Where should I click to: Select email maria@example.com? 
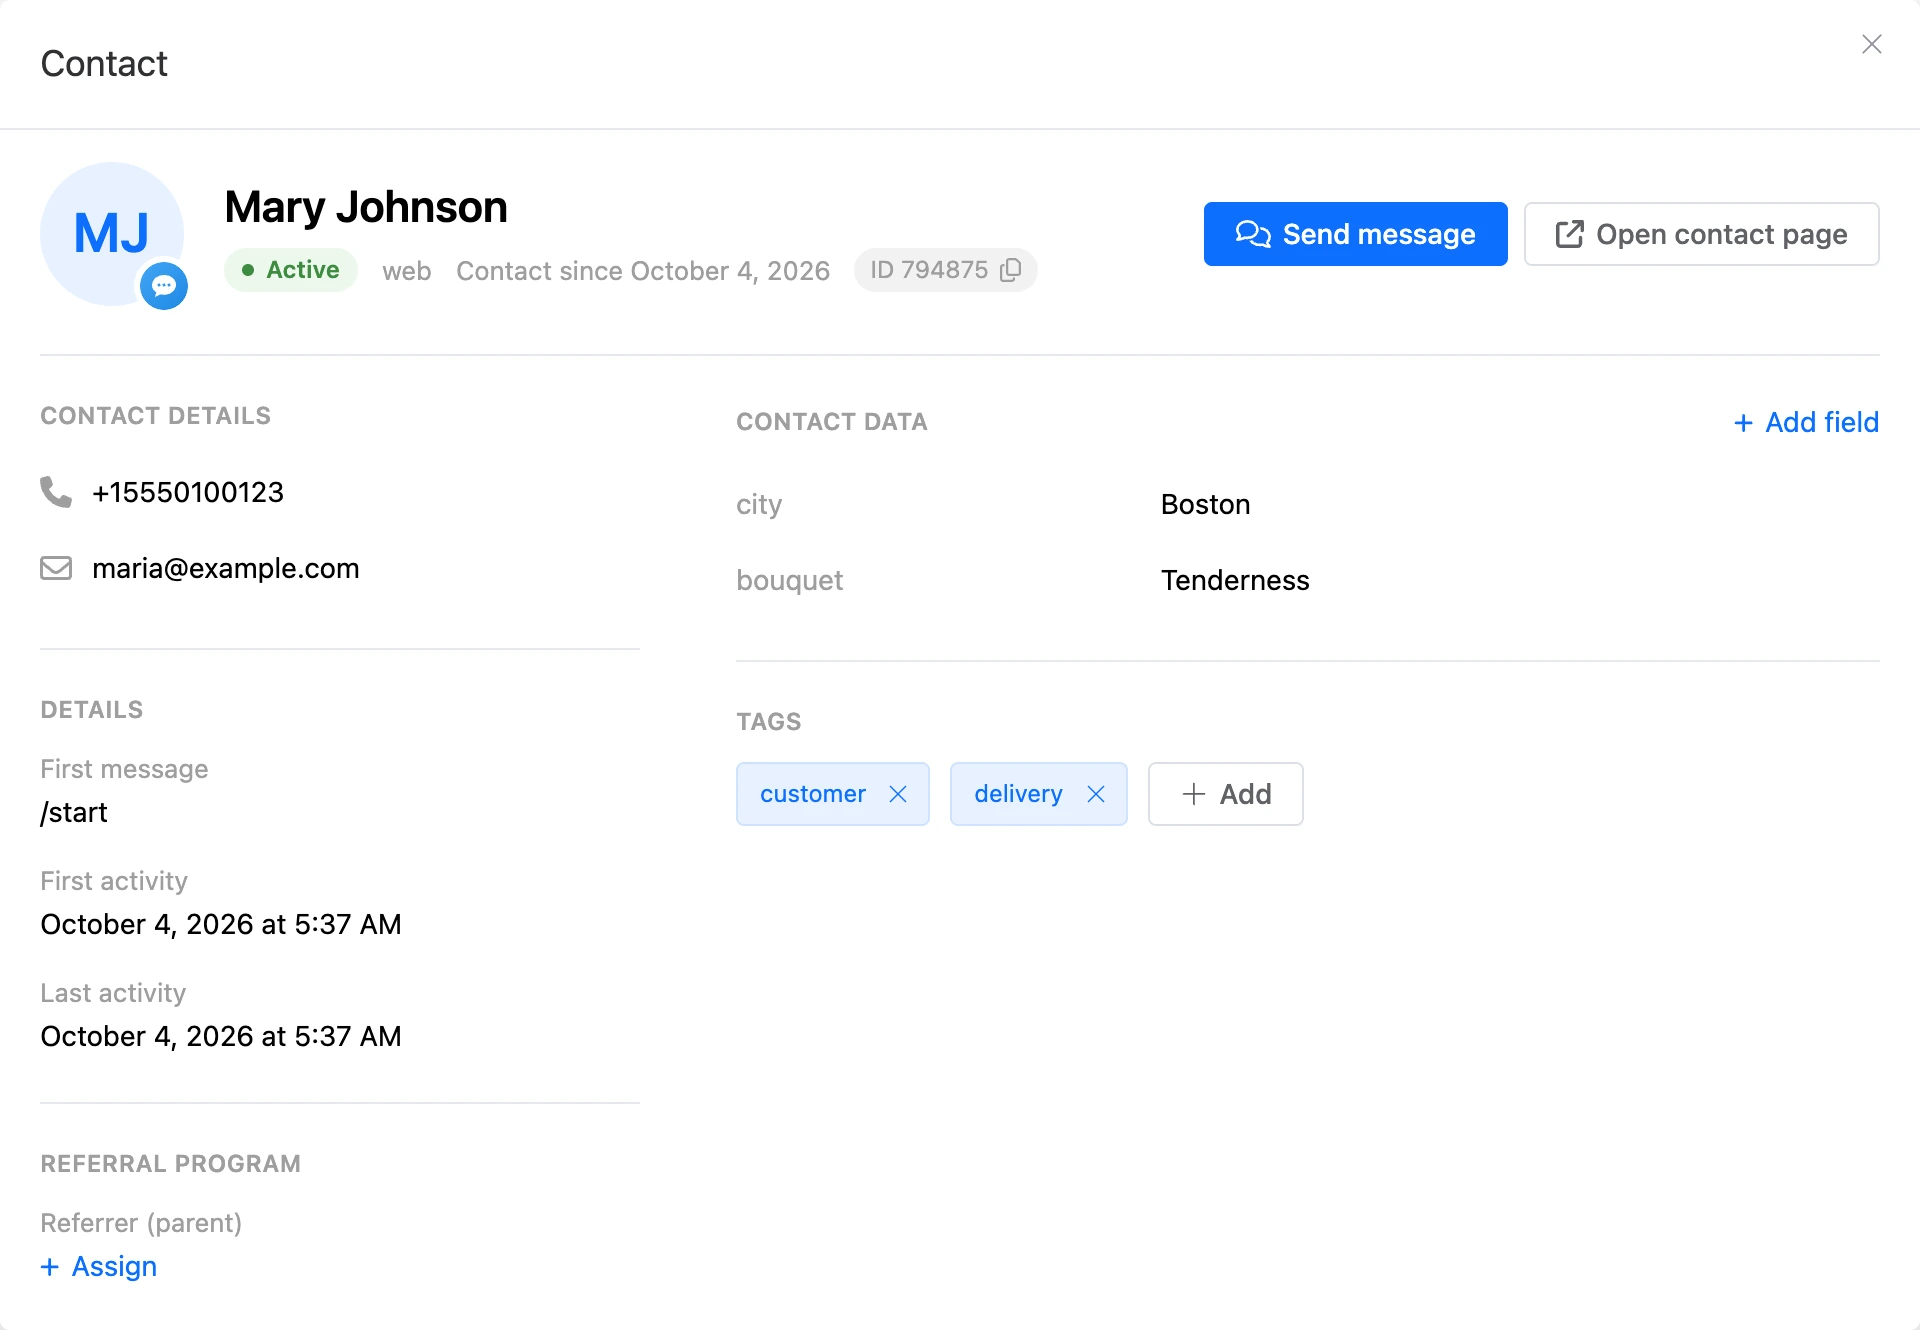click(x=226, y=568)
